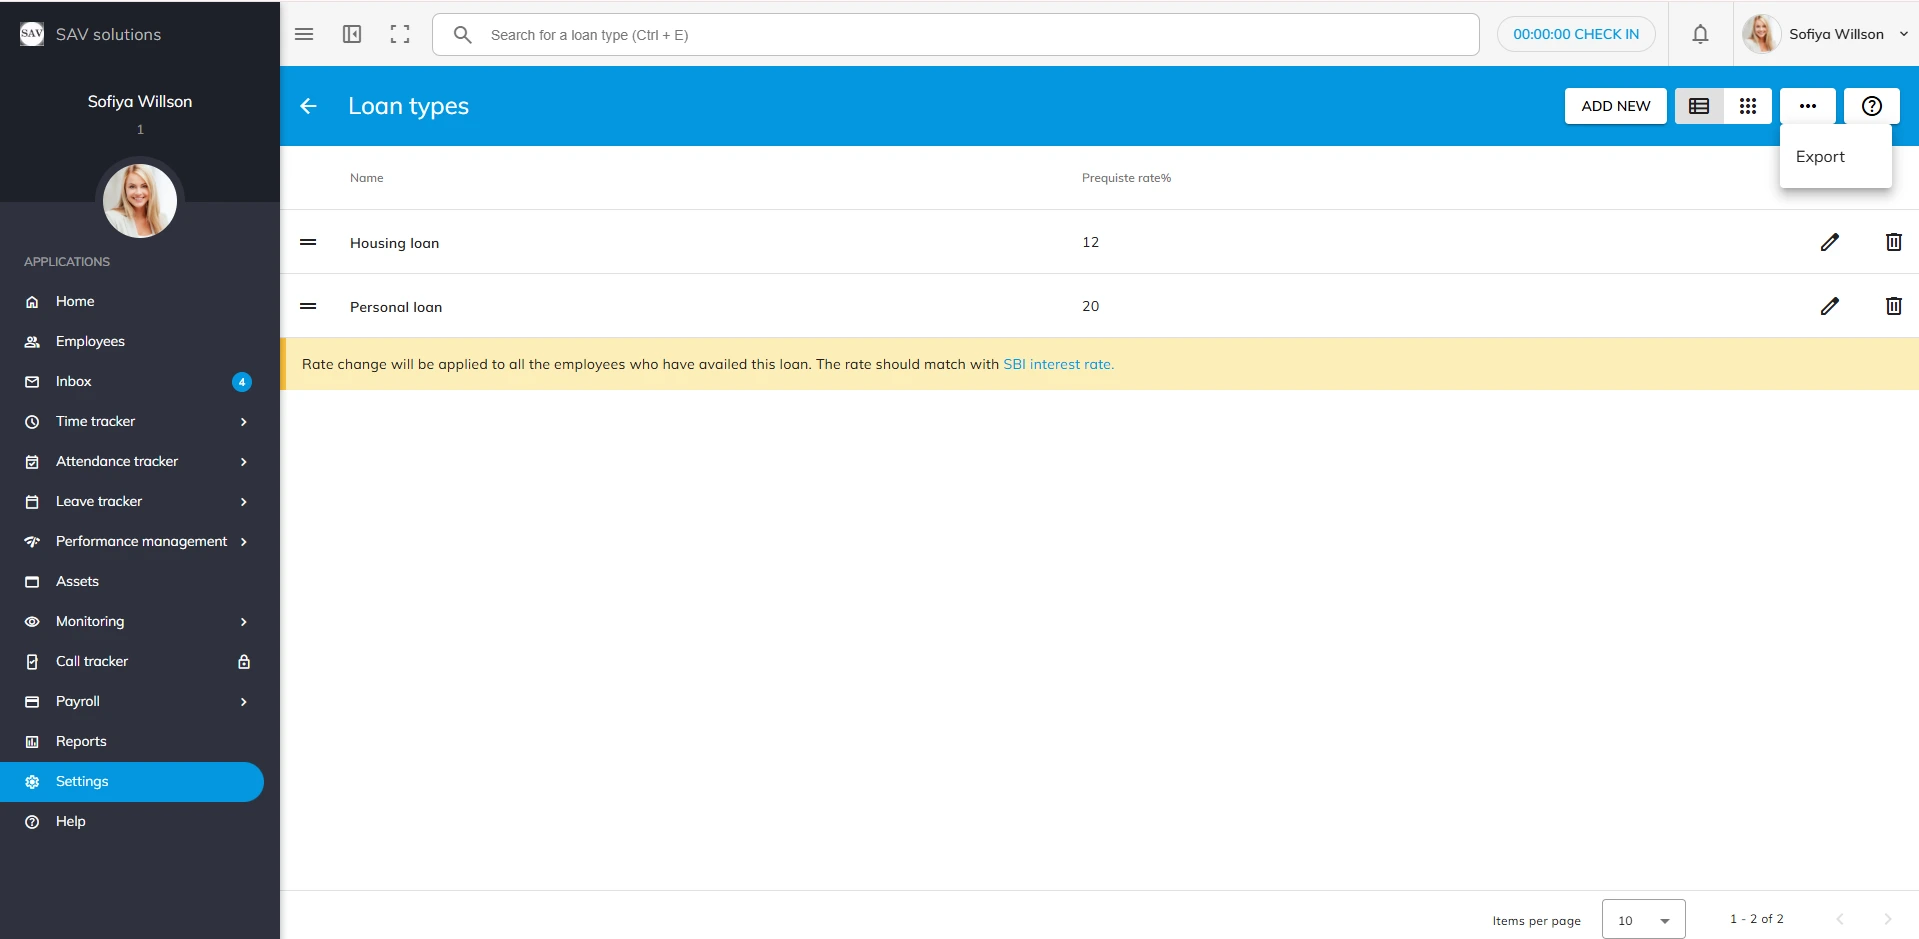This screenshot has width=1919, height=939.
Task: Go back using the arrow icon
Action: point(308,106)
